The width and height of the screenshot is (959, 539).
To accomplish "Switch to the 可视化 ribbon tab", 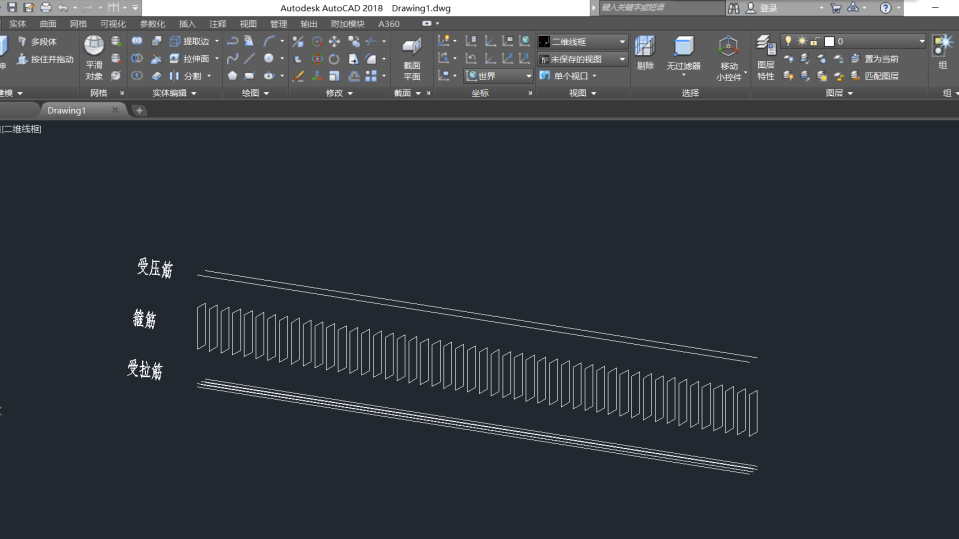I will pyautogui.click(x=113, y=23).
